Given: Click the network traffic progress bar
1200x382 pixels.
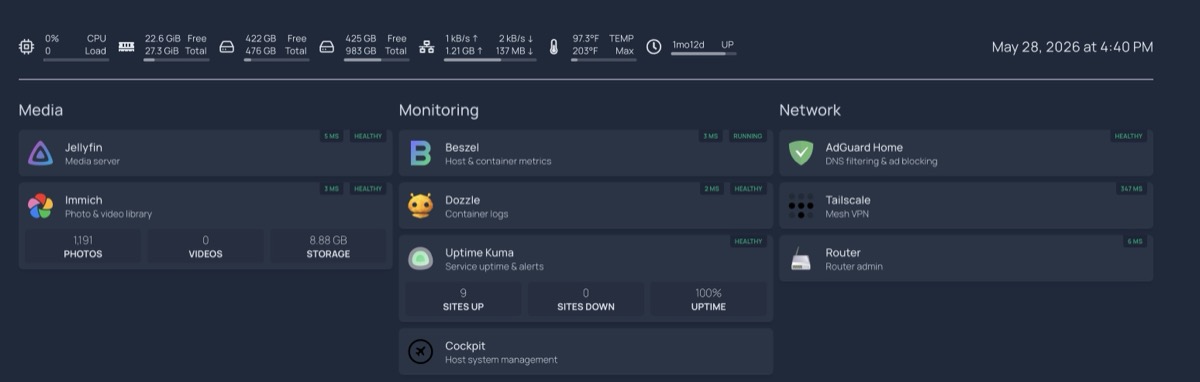Looking at the screenshot, I should pos(490,60).
